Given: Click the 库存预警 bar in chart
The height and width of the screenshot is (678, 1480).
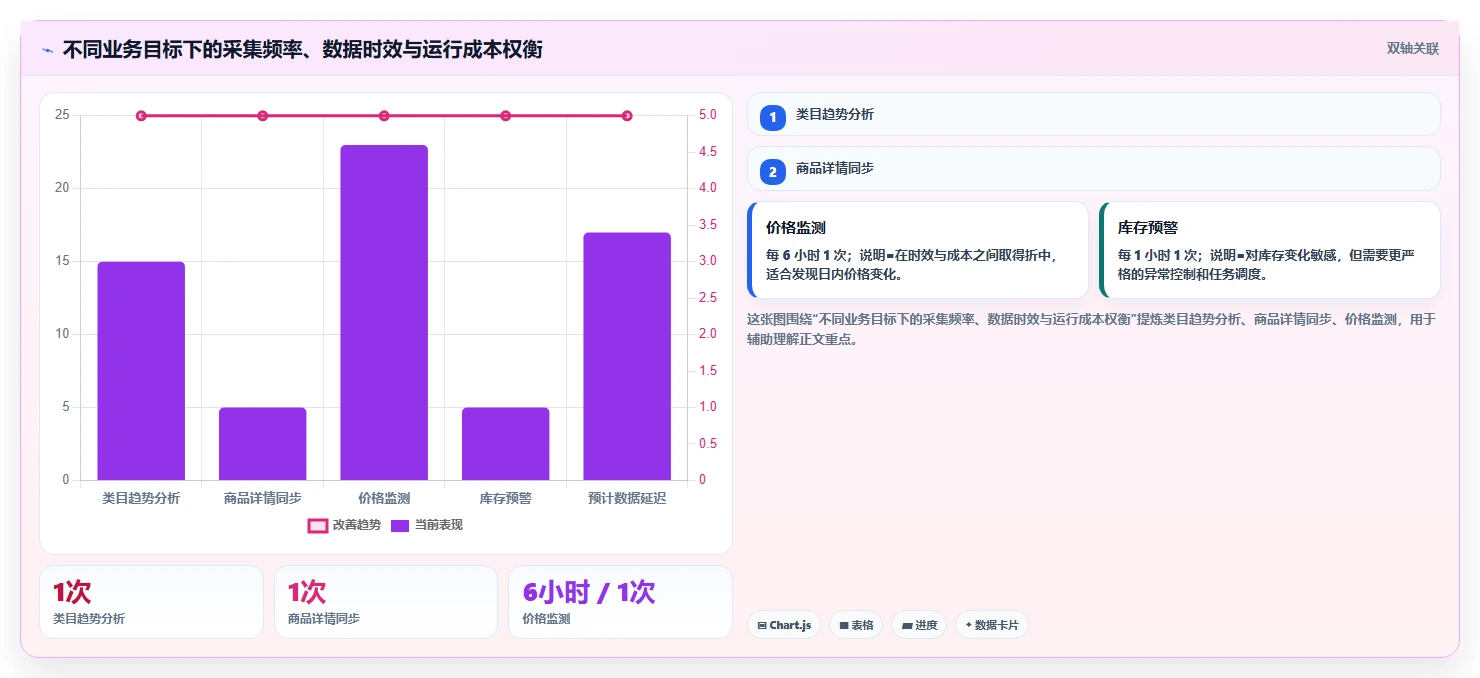Looking at the screenshot, I should [505, 444].
